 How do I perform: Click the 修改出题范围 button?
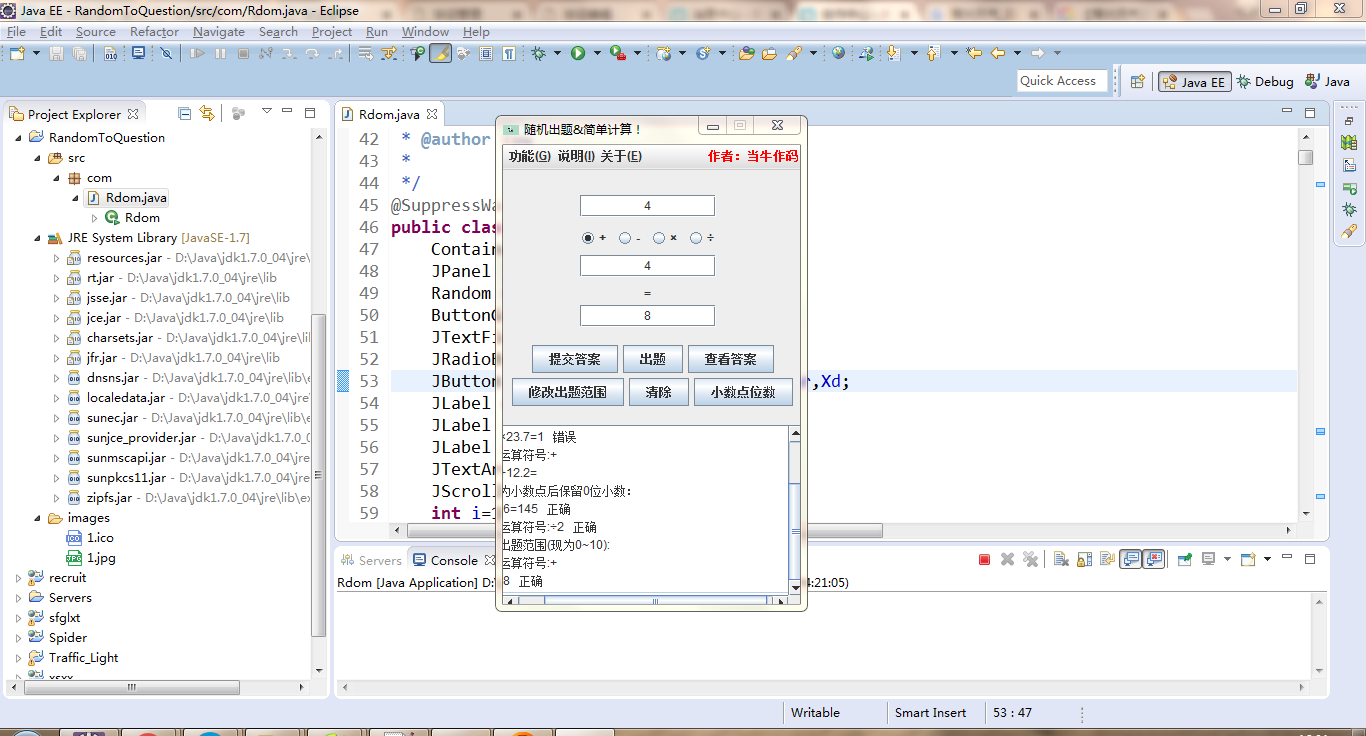click(x=567, y=392)
